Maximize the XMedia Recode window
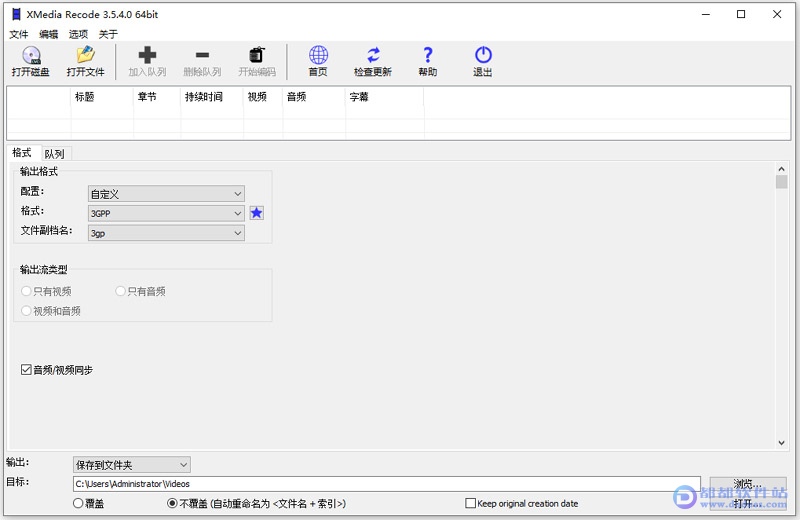The image size is (800, 520). pyautogui.click(x=741, y=14)
